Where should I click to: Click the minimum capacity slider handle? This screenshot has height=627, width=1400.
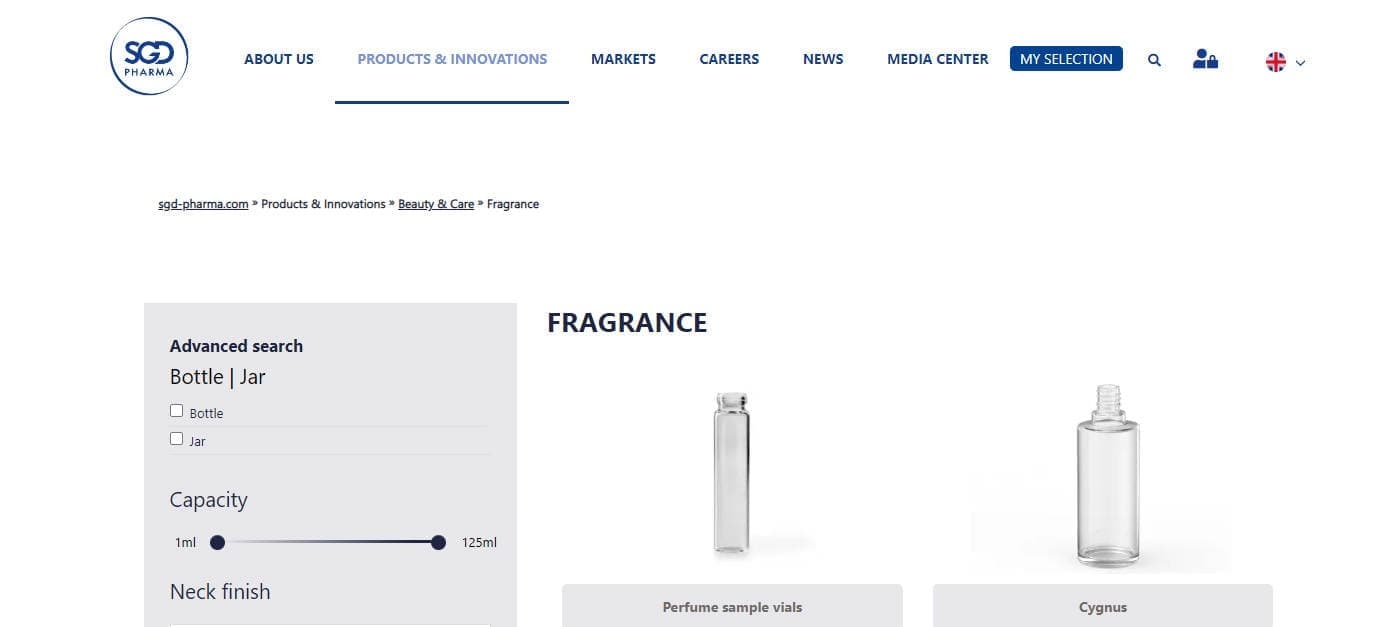[217, 542]
